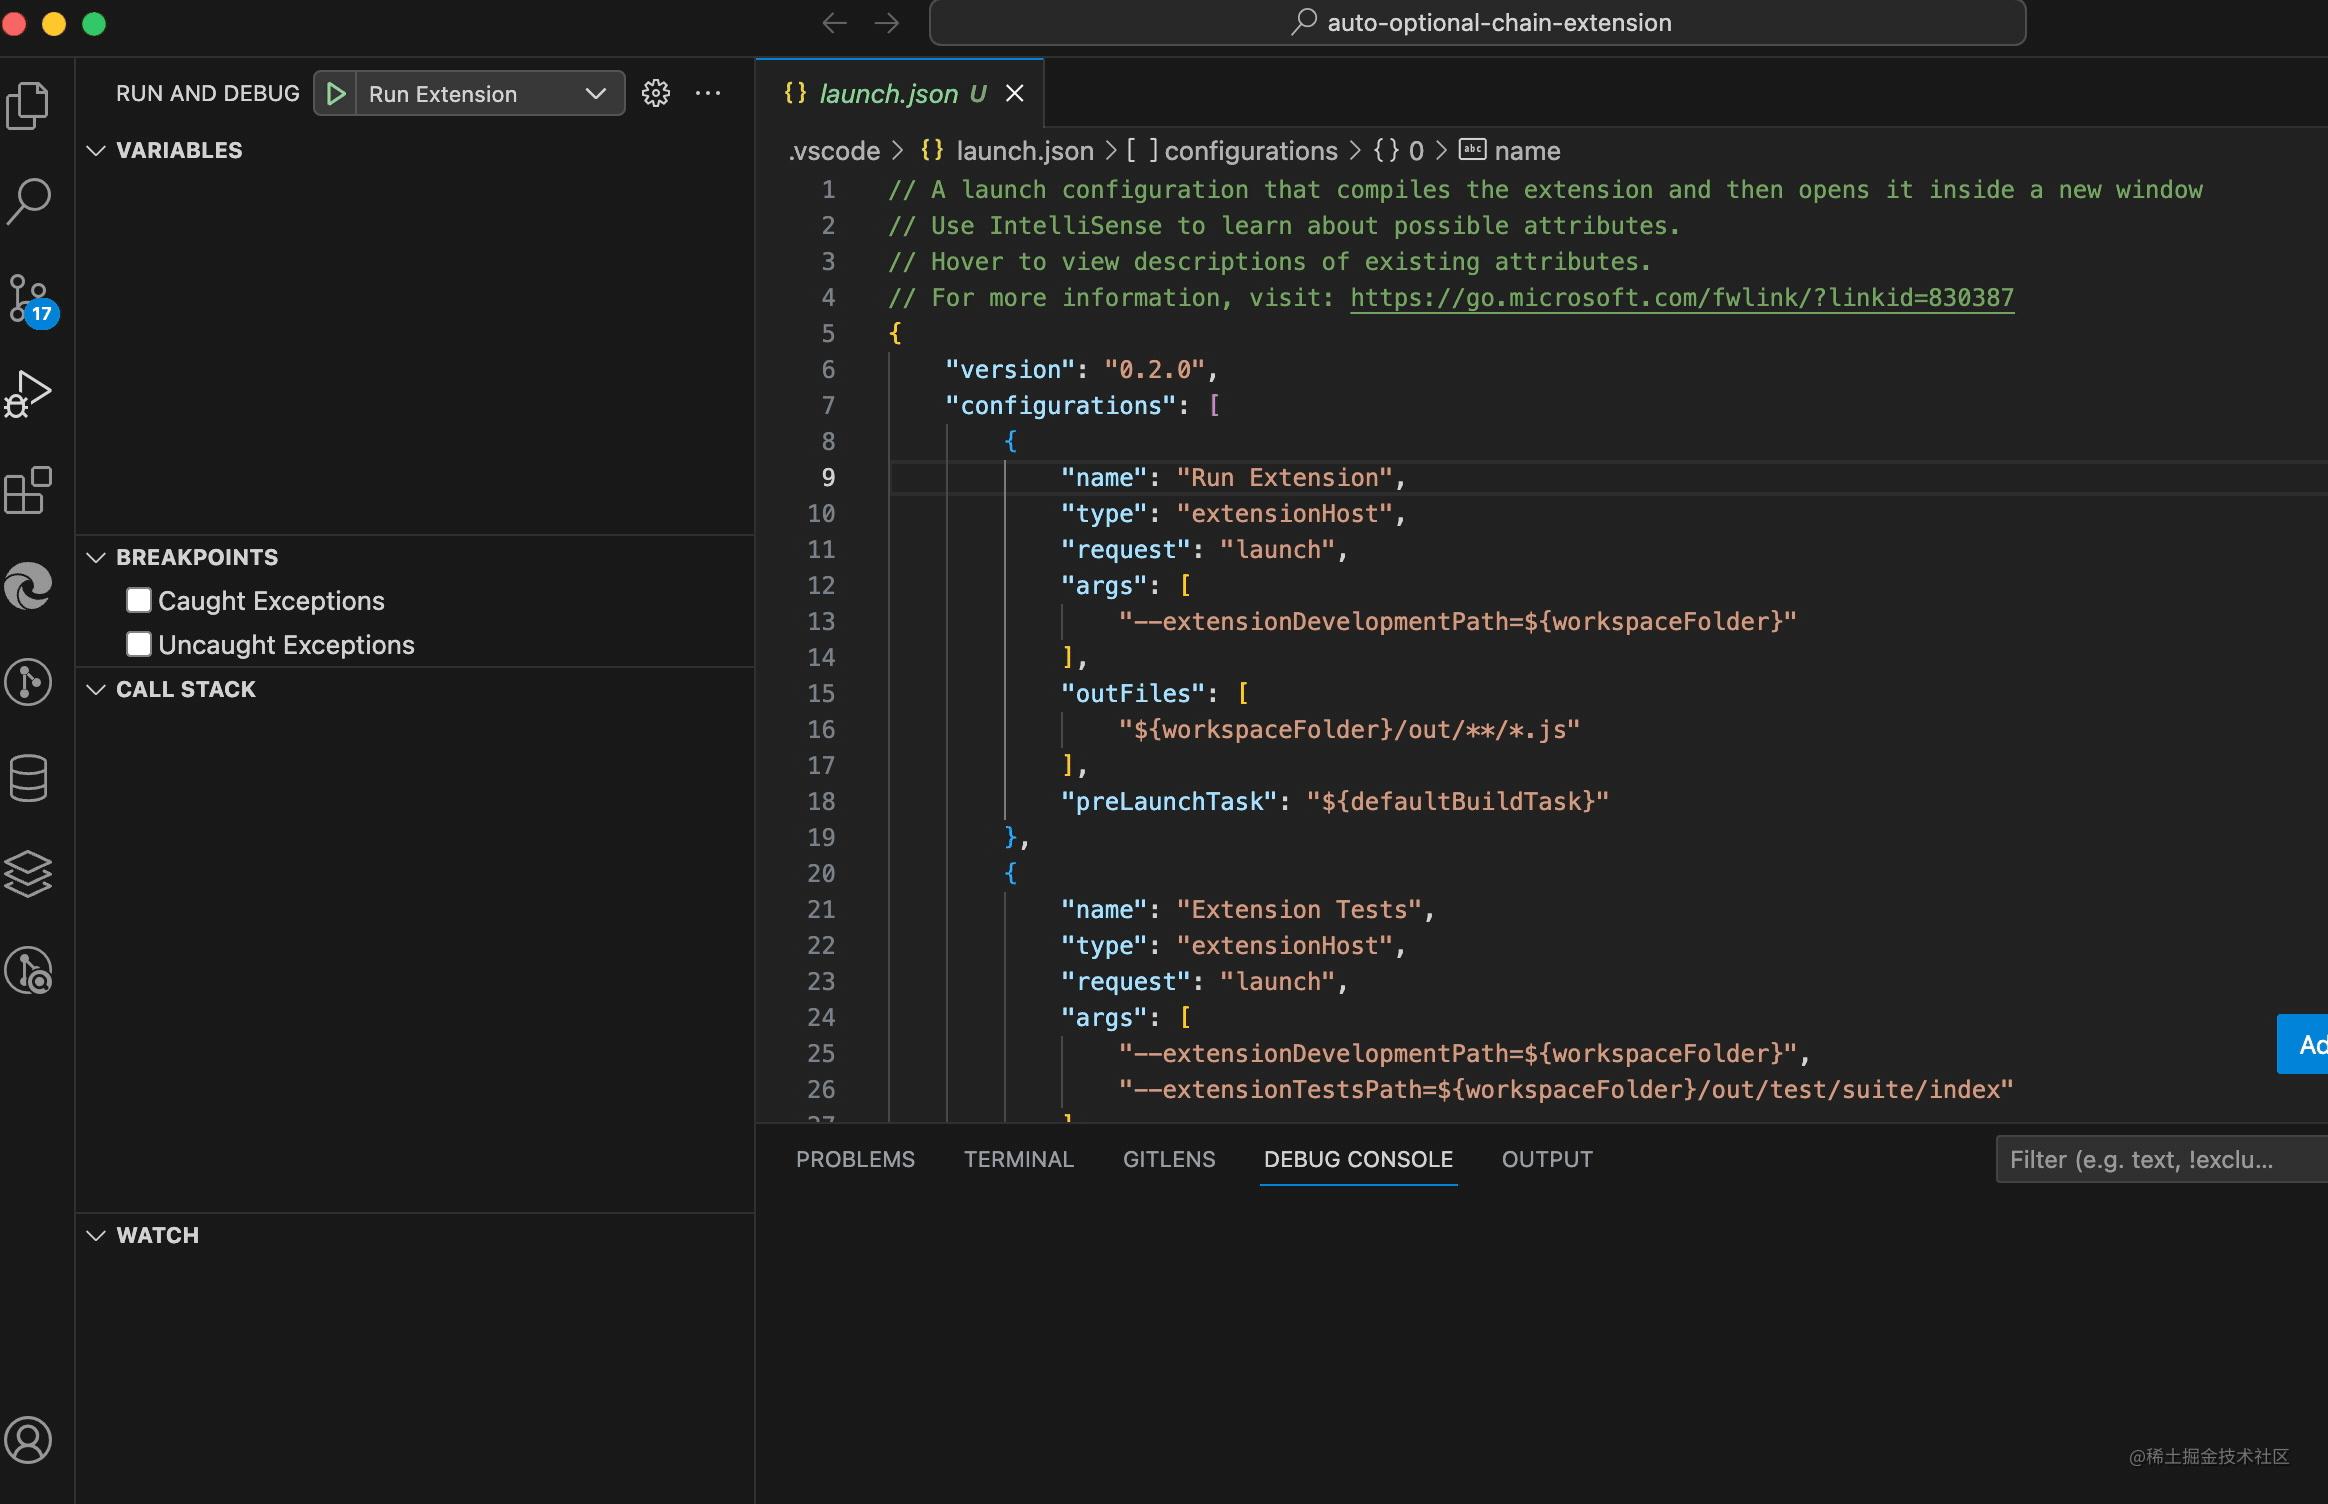Switch to the TERMINAL tab

tap(1017, 1159)
